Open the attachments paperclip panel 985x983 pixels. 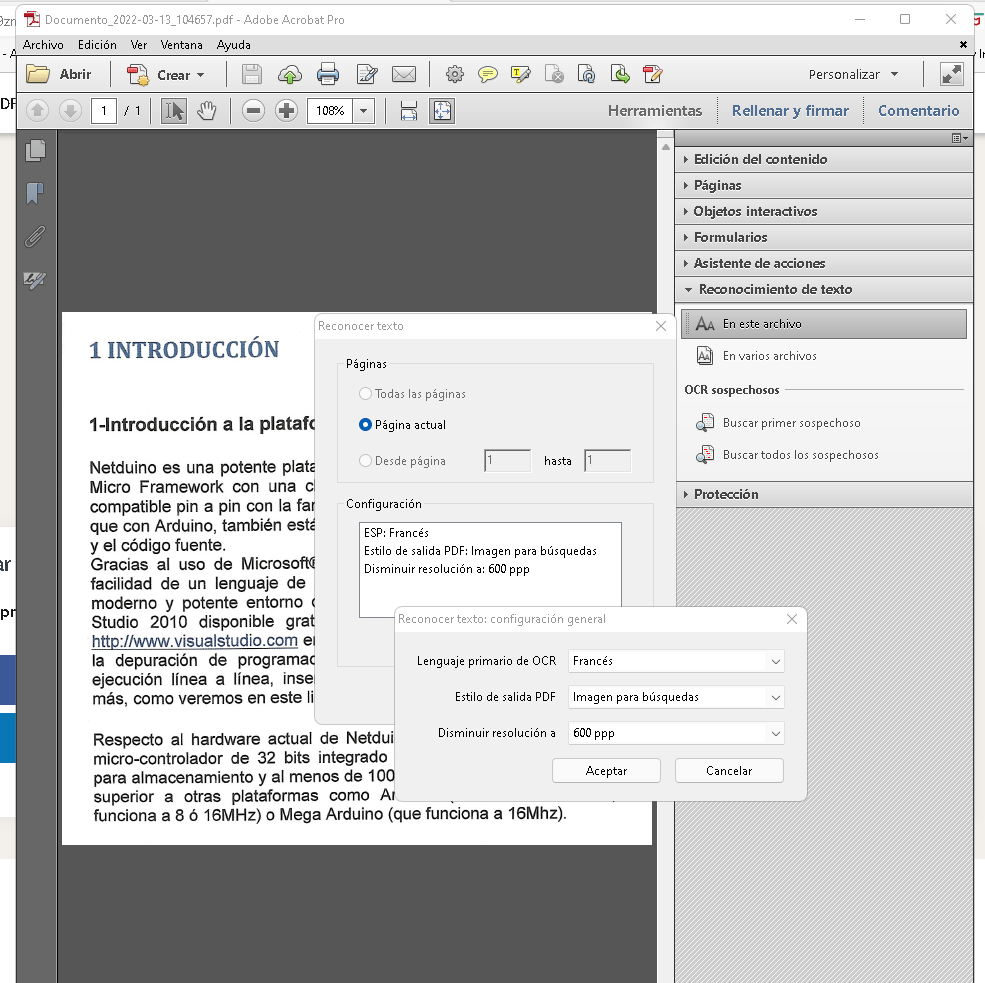pos(36,237)
